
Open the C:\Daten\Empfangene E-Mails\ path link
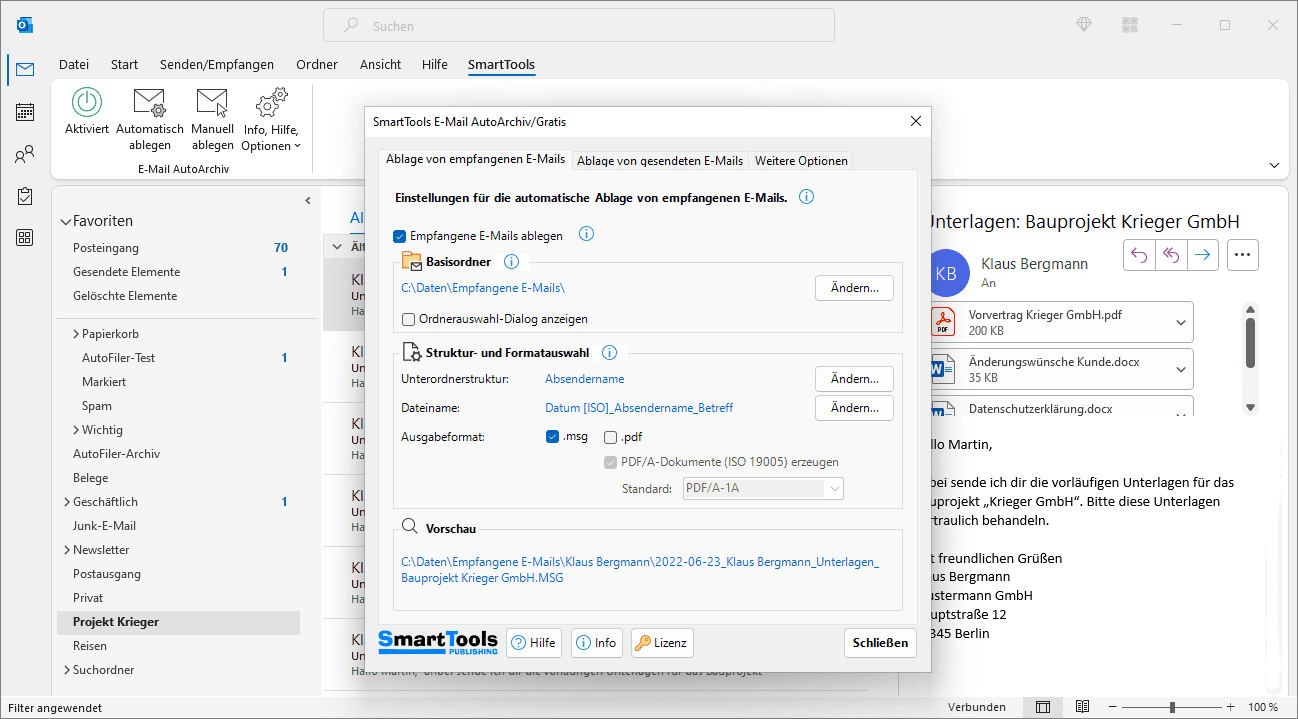(x=483, y=288)
